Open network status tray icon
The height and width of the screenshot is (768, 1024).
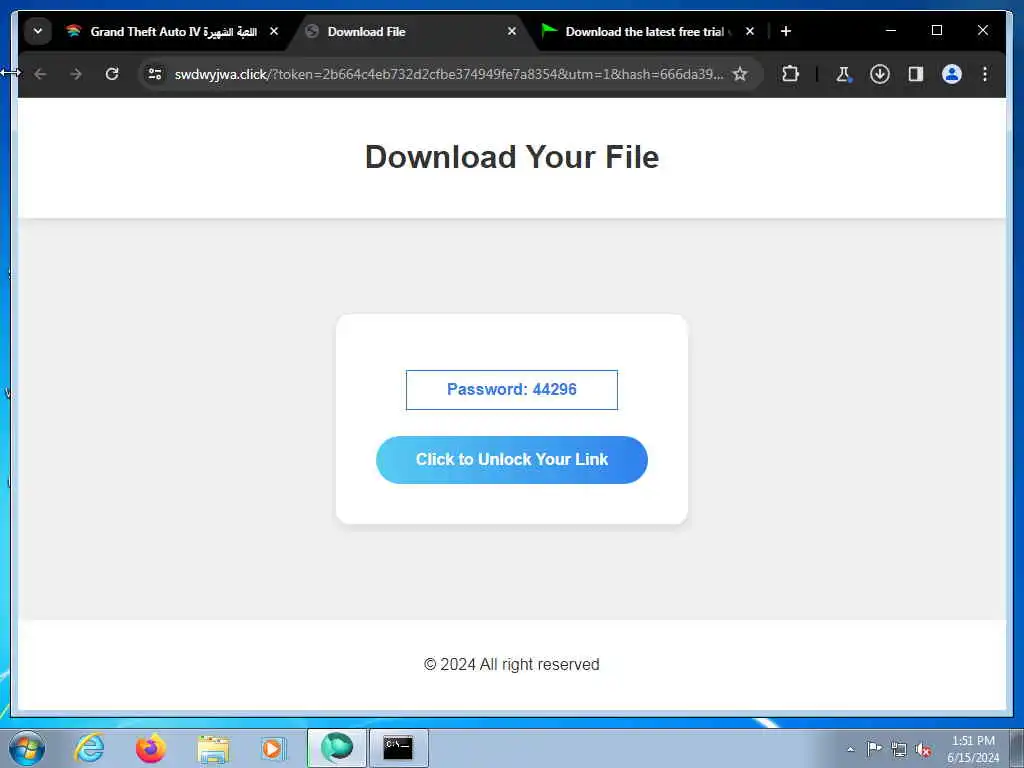click(x=899, y=749)
